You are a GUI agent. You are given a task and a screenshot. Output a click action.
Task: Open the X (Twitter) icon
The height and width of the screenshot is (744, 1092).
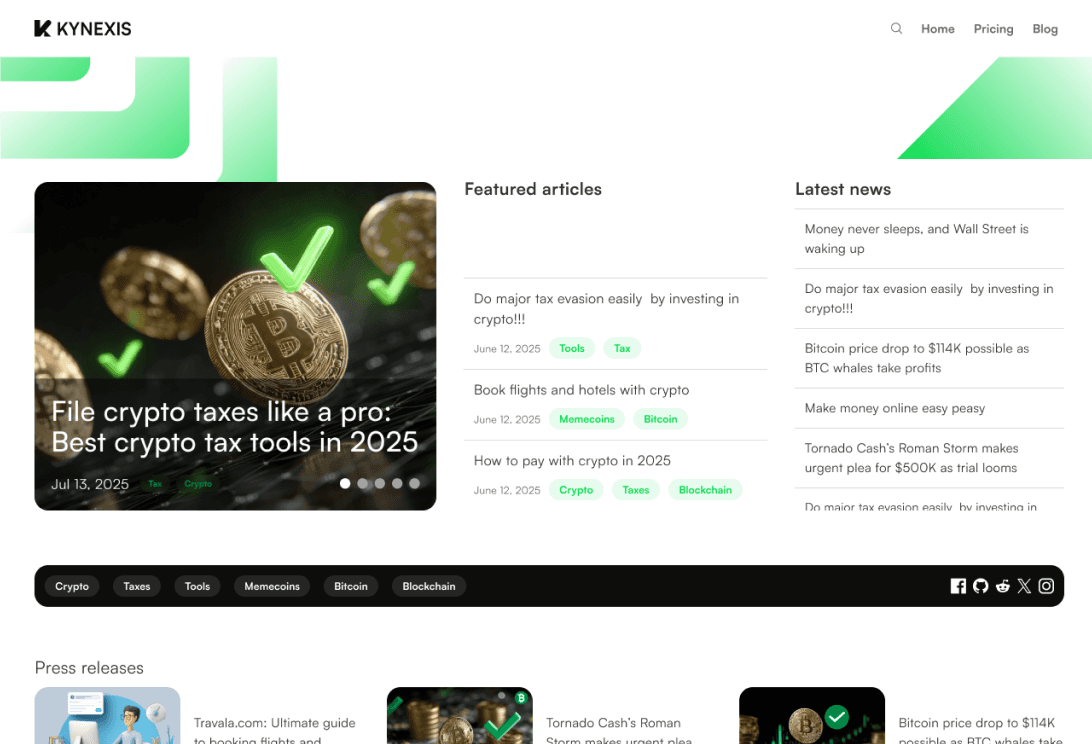tap(1024, 586)
